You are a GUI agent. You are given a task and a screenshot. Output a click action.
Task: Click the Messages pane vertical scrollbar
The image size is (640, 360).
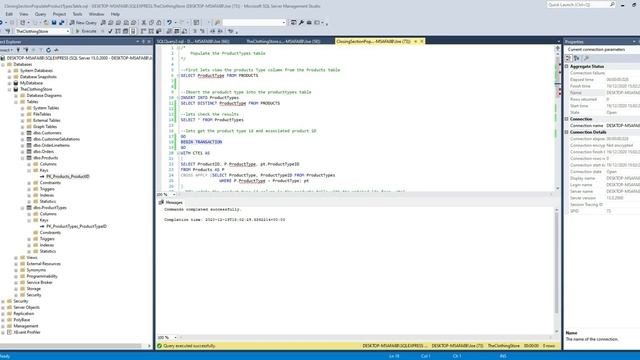pos(556,271)
